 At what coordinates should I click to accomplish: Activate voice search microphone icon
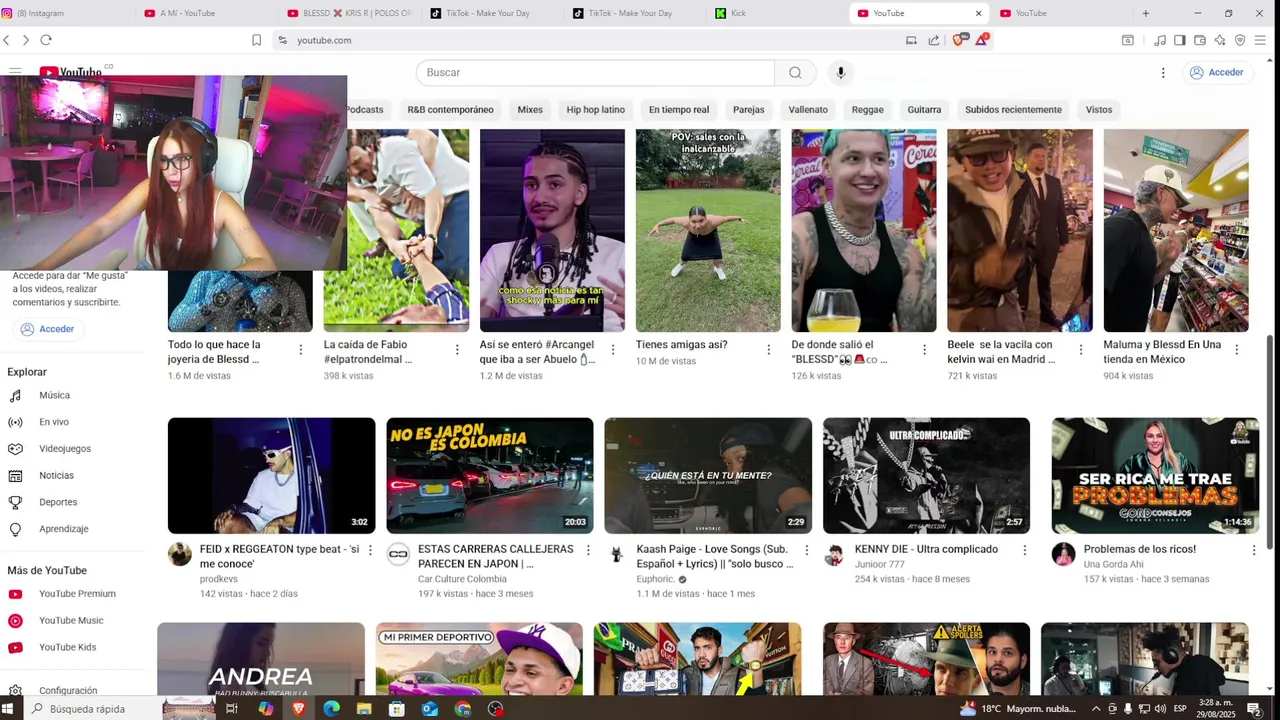click(841, 72)
